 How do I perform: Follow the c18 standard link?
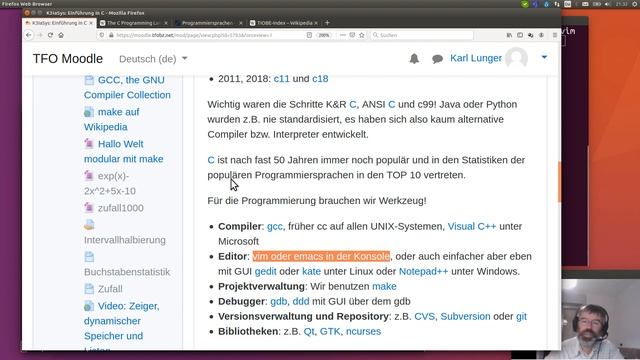[320, 79]
